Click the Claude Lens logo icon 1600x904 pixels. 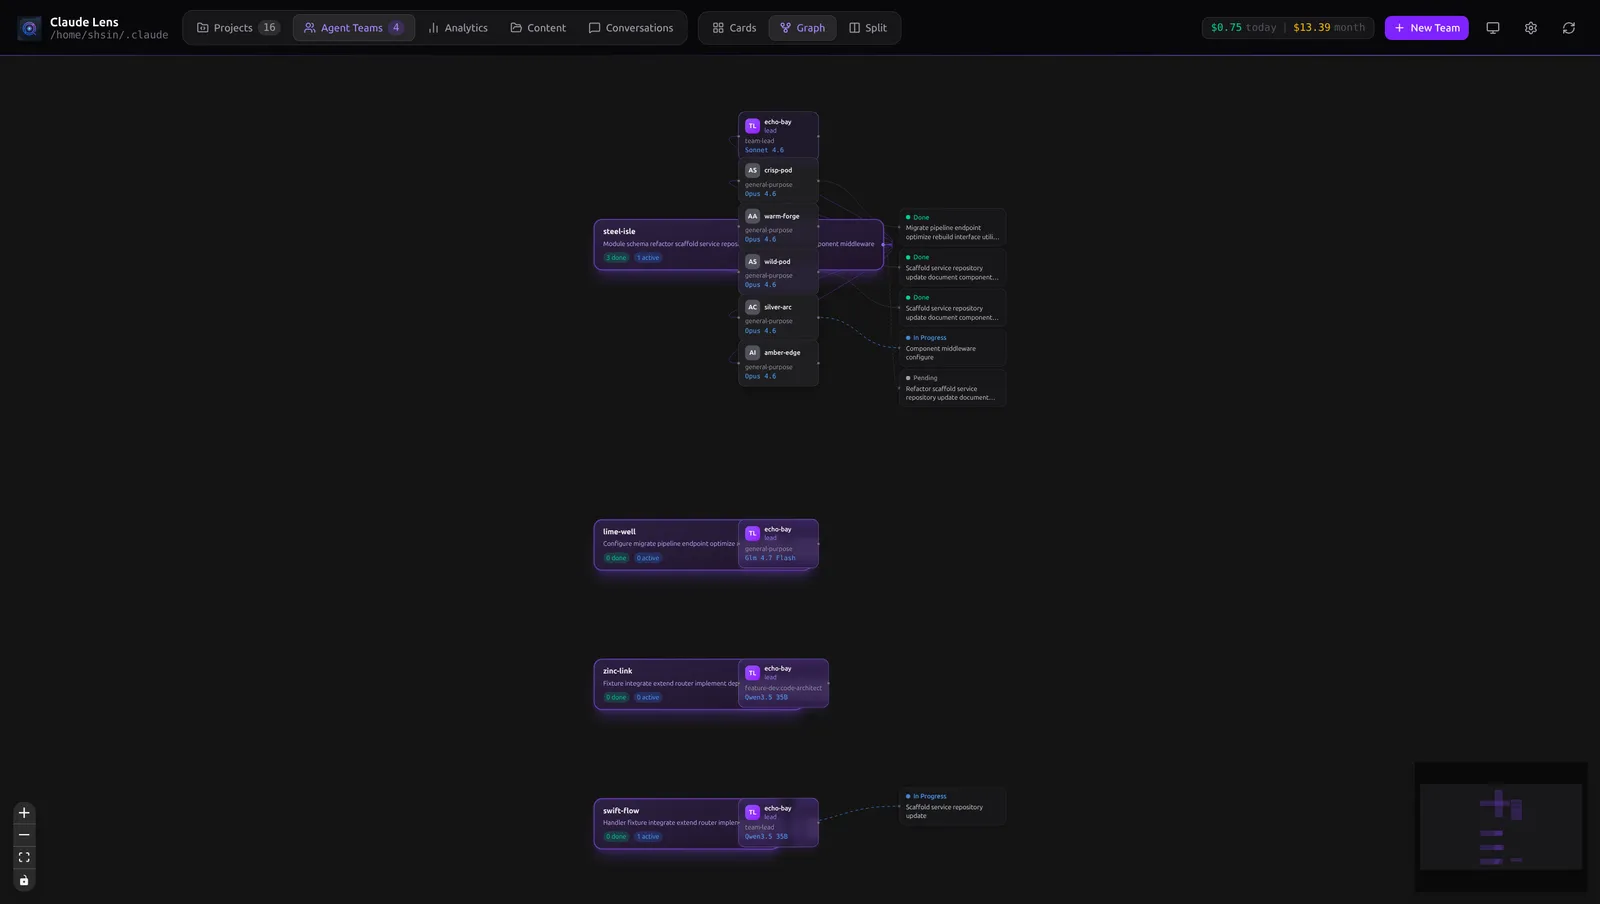(28, 27)
